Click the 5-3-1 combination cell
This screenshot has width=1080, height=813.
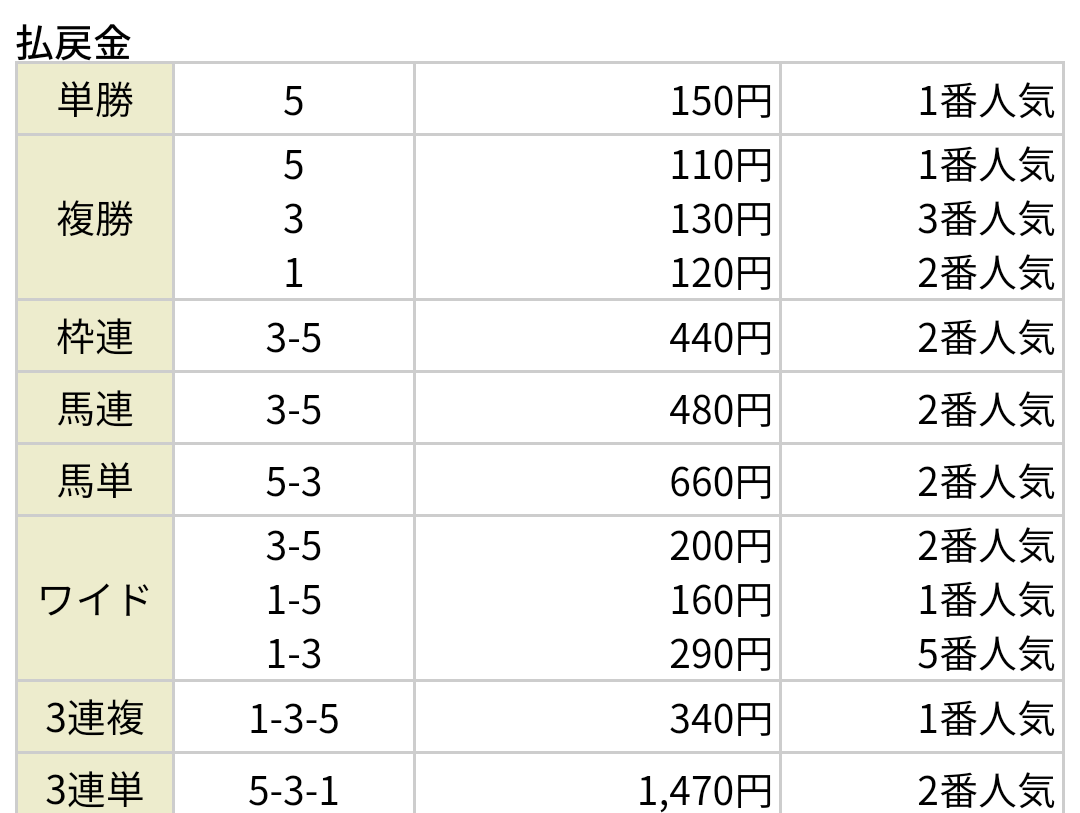[x=293, y=791]
